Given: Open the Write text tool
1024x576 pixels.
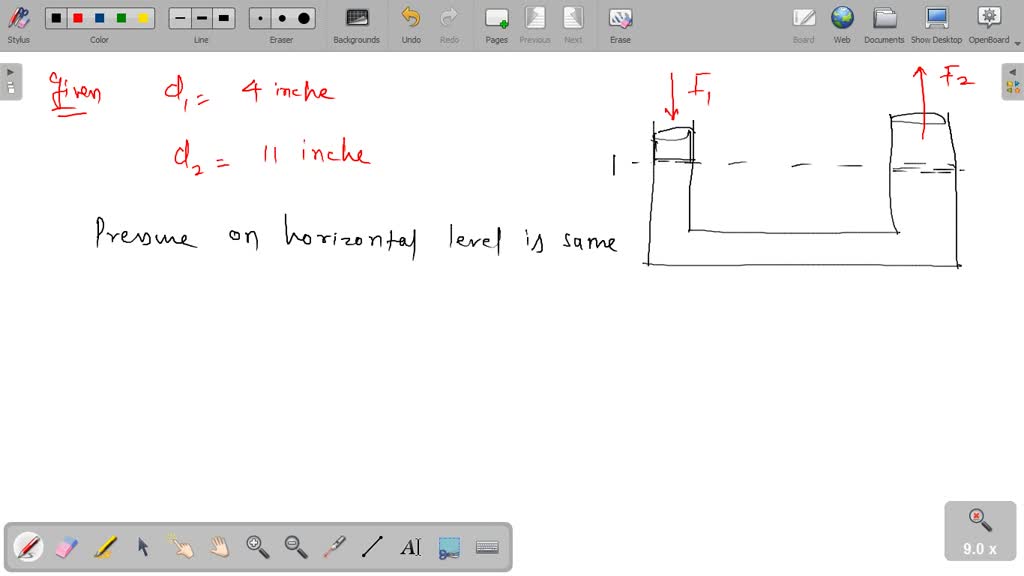Looking at the screenshot, I should click(409, 546).
